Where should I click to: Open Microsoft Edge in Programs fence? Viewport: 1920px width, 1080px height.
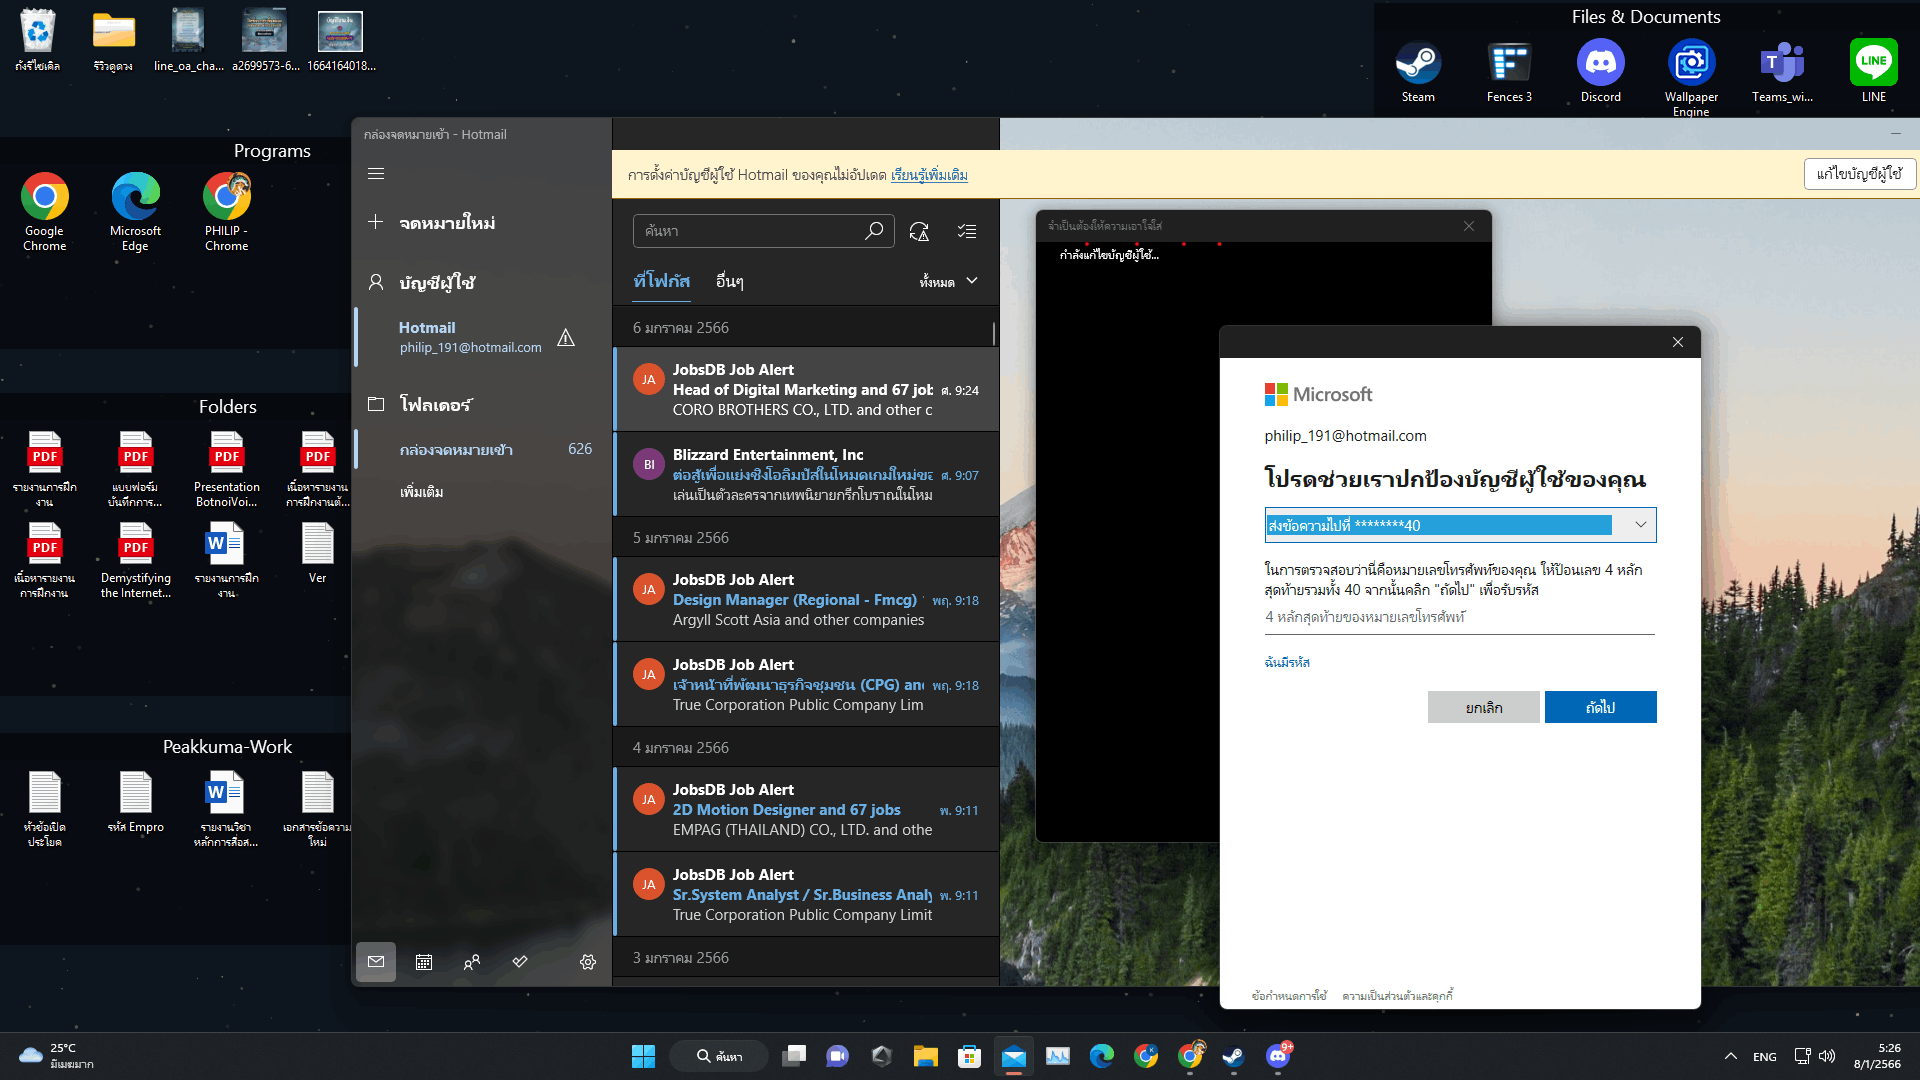[135, 211]
